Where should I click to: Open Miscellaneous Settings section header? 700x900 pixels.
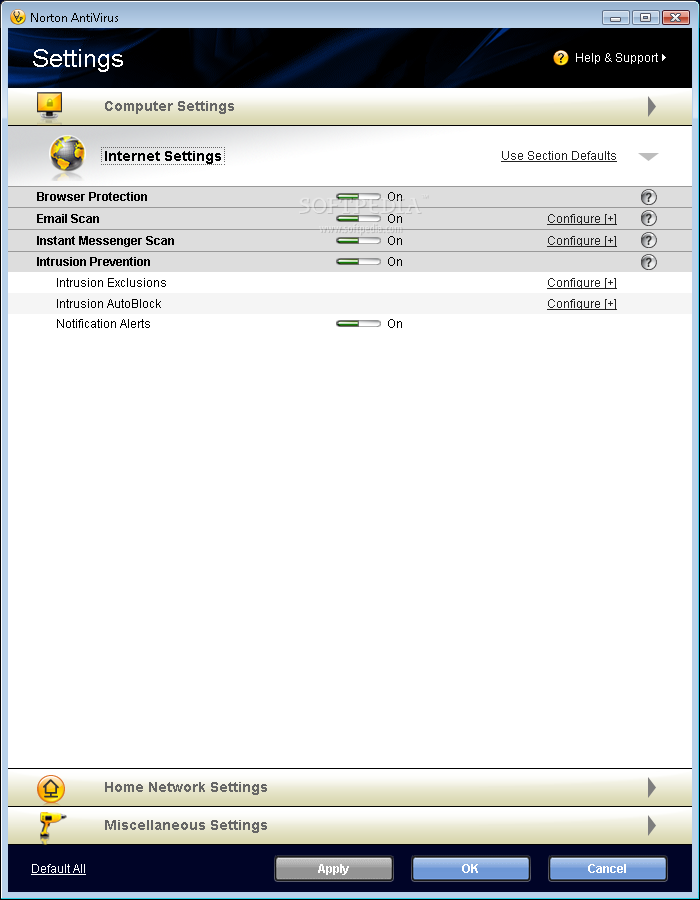pos(350,825)
